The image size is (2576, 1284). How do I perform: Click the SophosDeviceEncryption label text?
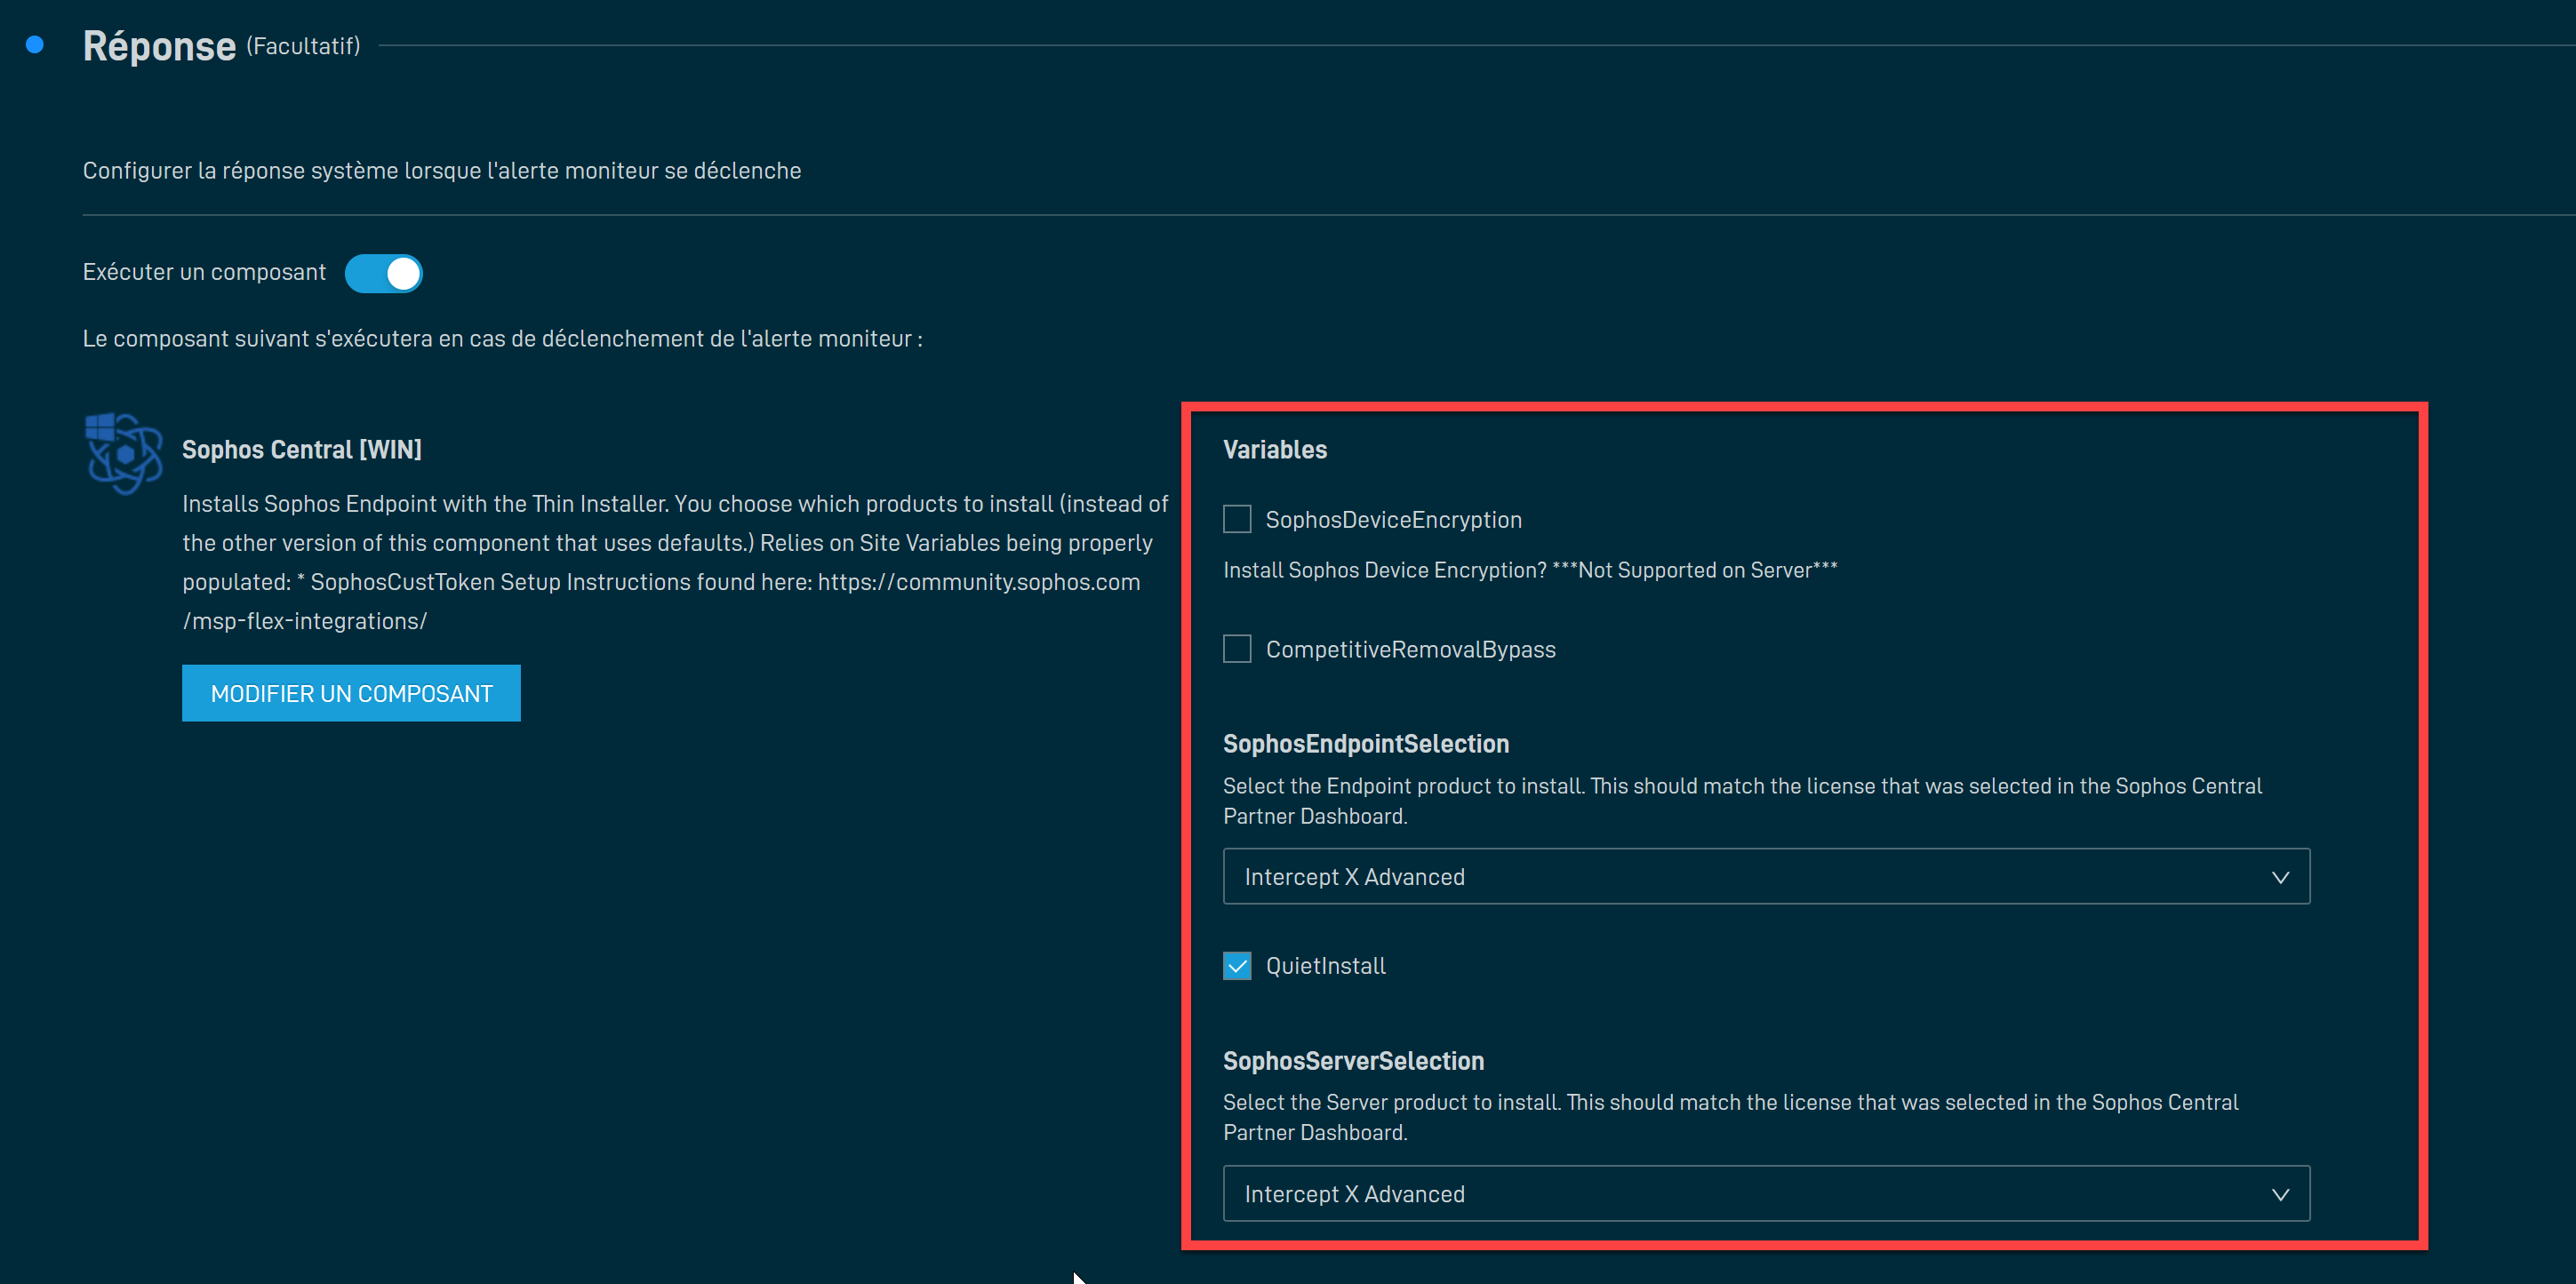point(1393,520)
